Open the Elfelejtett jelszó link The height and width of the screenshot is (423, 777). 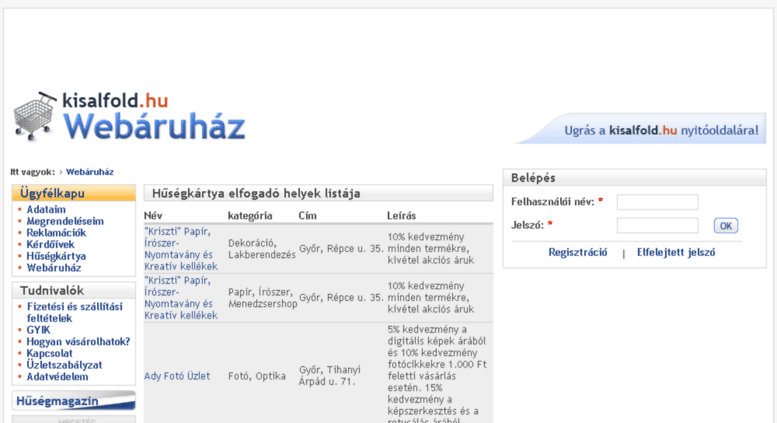676,253
